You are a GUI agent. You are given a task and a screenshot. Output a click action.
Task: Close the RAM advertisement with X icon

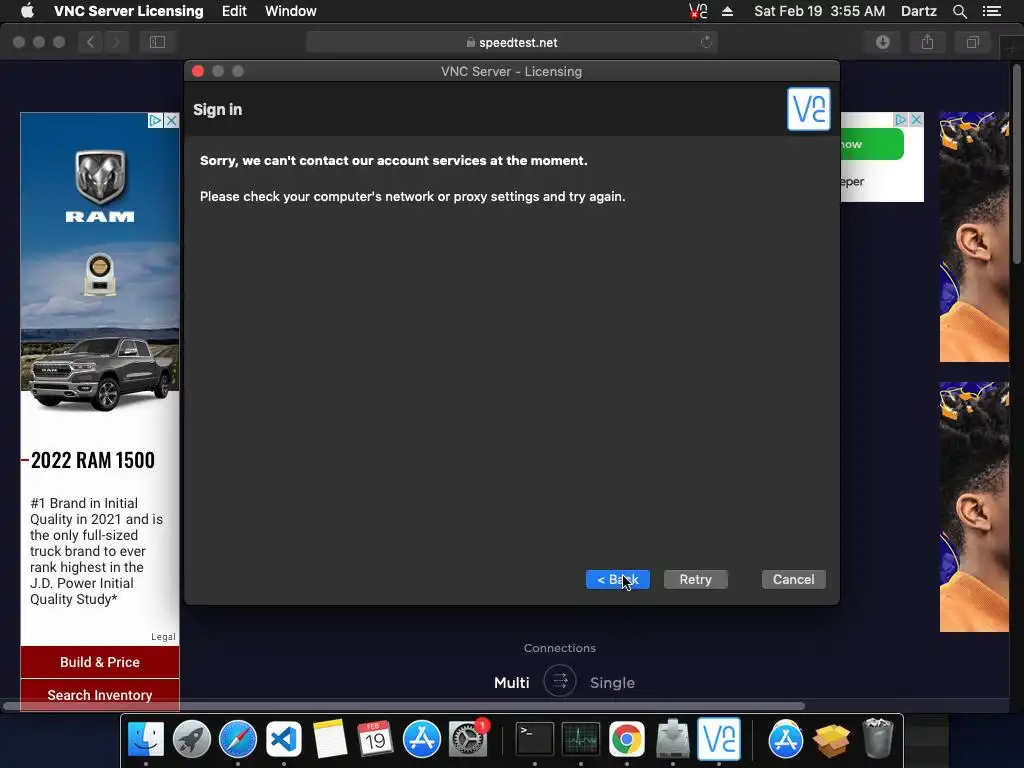click(171, 120)
